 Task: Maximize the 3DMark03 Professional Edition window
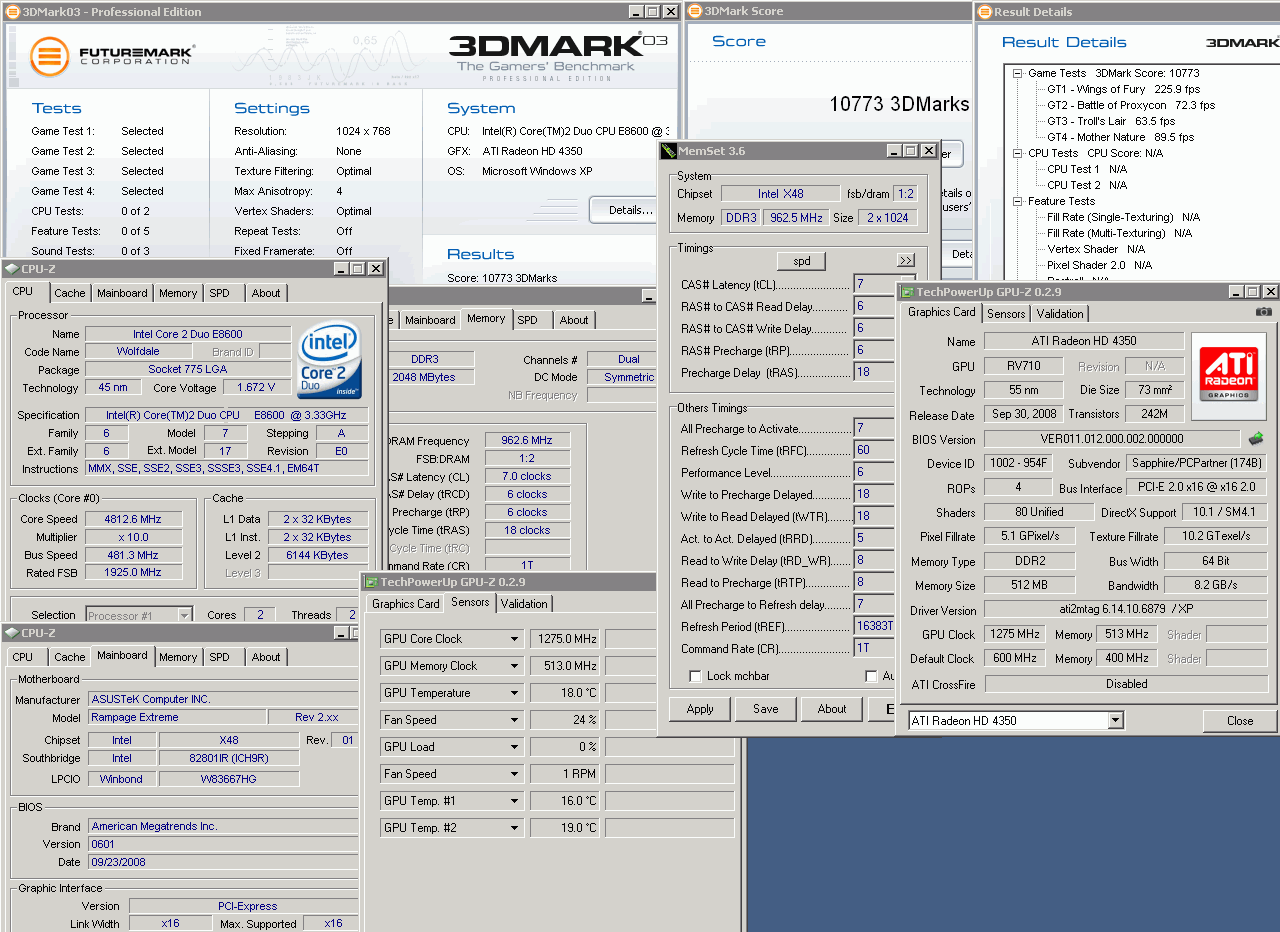coord(653,12)
